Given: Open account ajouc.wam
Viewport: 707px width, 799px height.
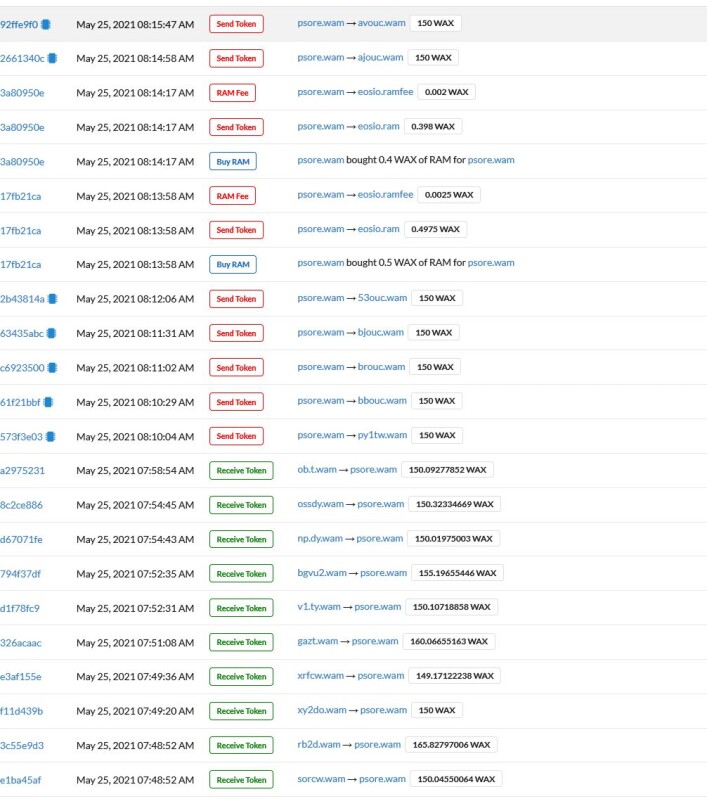Looking at the screenshot, I should click(380, 58).
